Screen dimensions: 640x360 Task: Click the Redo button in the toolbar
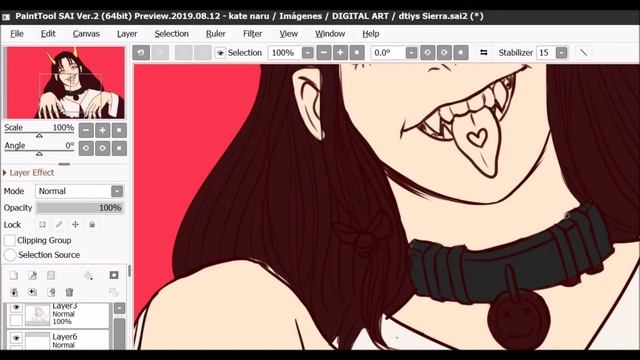click(x=160, y=53)
